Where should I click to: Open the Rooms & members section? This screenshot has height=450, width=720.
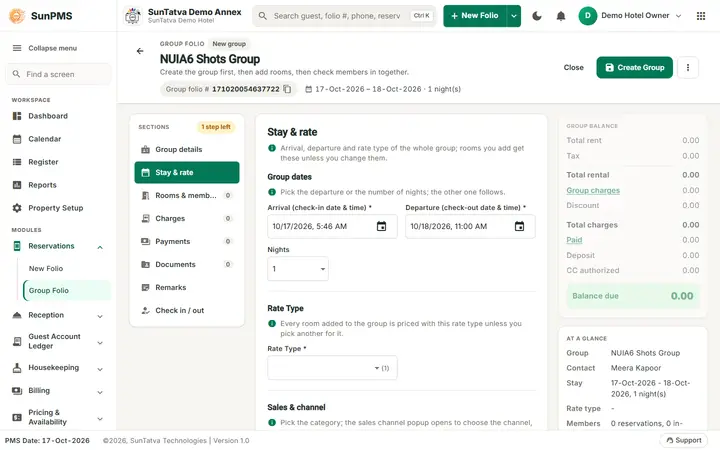point(187,196)
